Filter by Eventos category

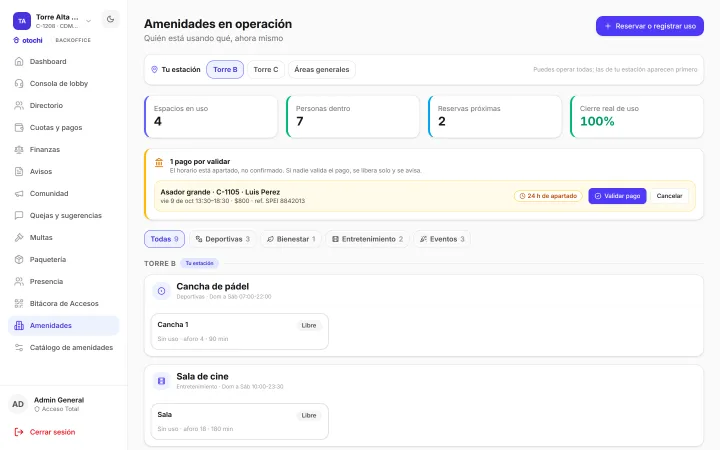442,239
